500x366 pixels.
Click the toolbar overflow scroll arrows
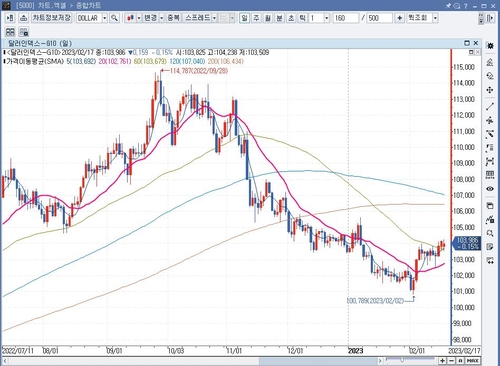(481, 18)
